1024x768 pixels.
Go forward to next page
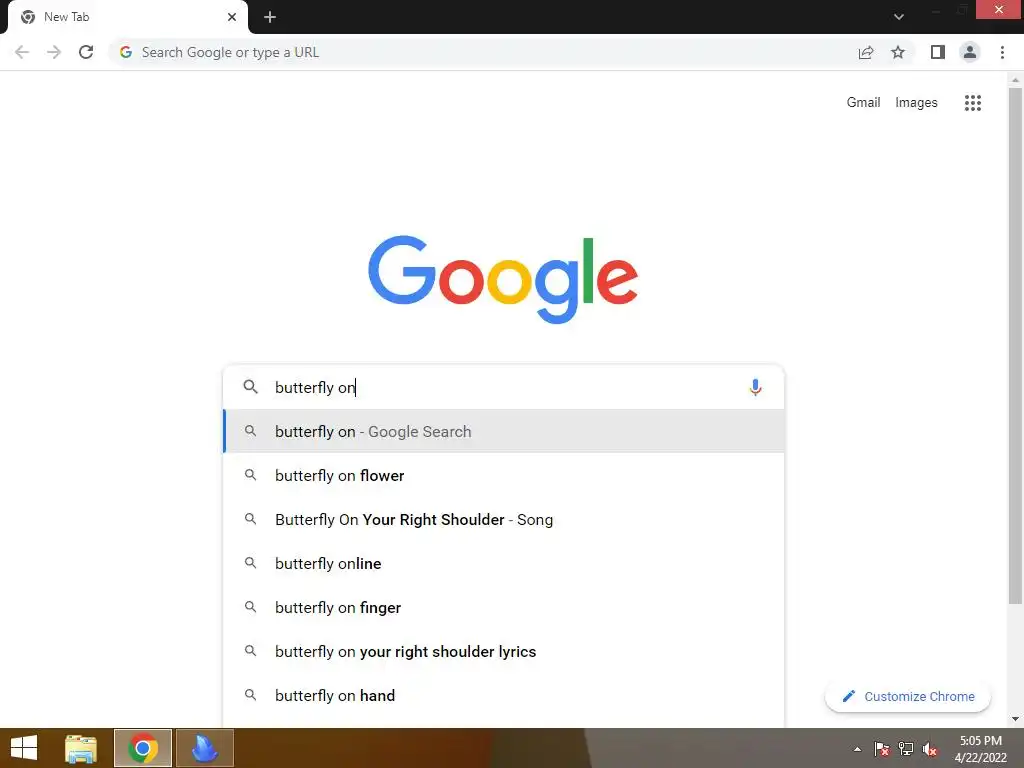pos(54,52)
